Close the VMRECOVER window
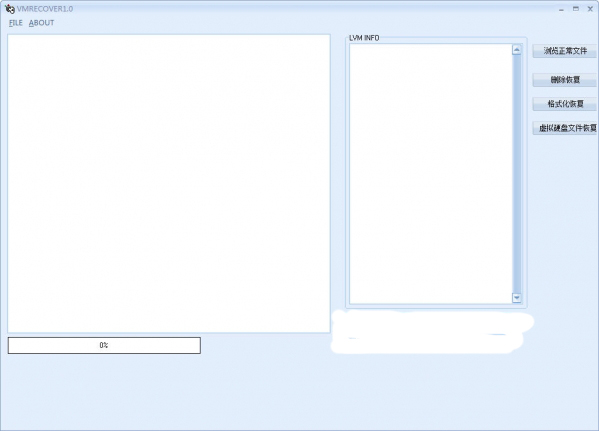599x431 pixels. 590,9
